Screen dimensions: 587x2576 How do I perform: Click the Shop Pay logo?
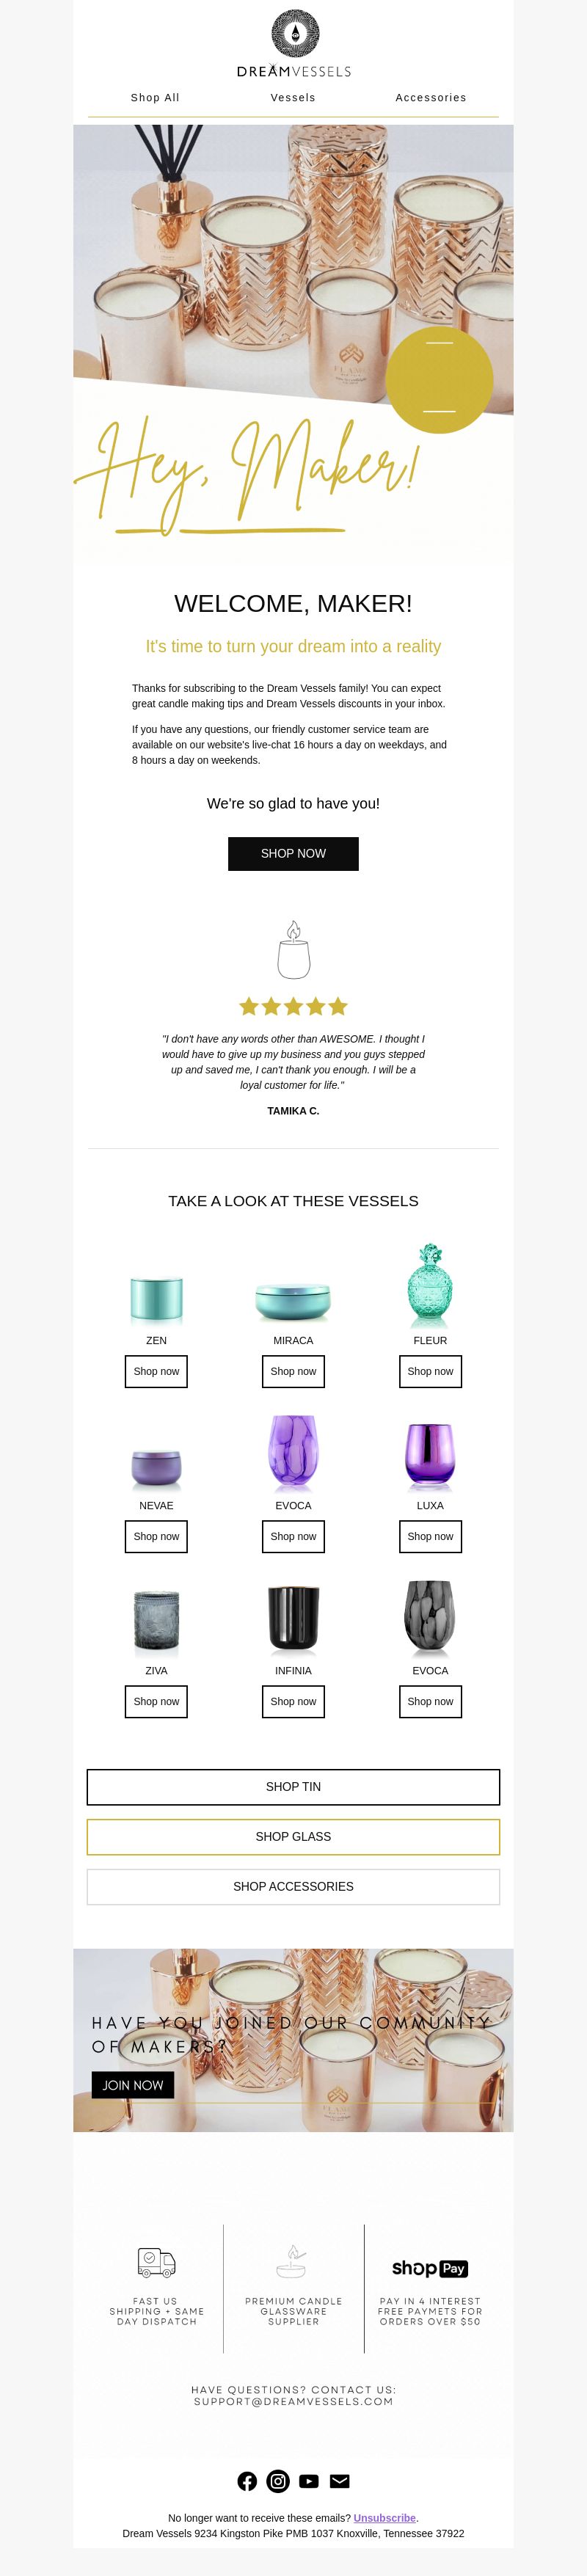pos(430,2268)
